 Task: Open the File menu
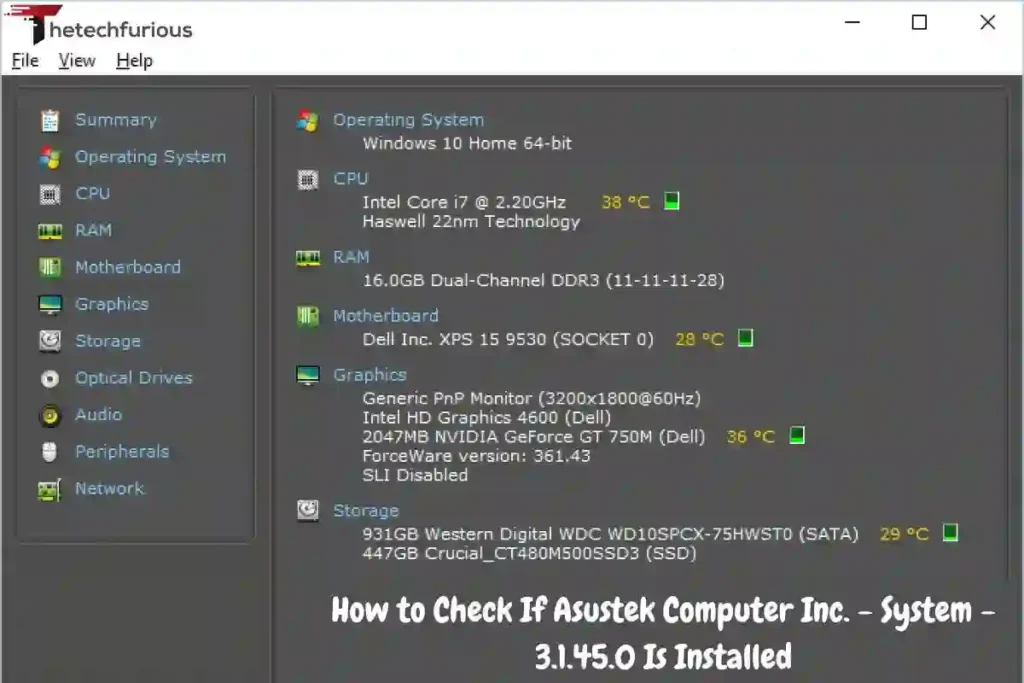[x=24, y=60]
